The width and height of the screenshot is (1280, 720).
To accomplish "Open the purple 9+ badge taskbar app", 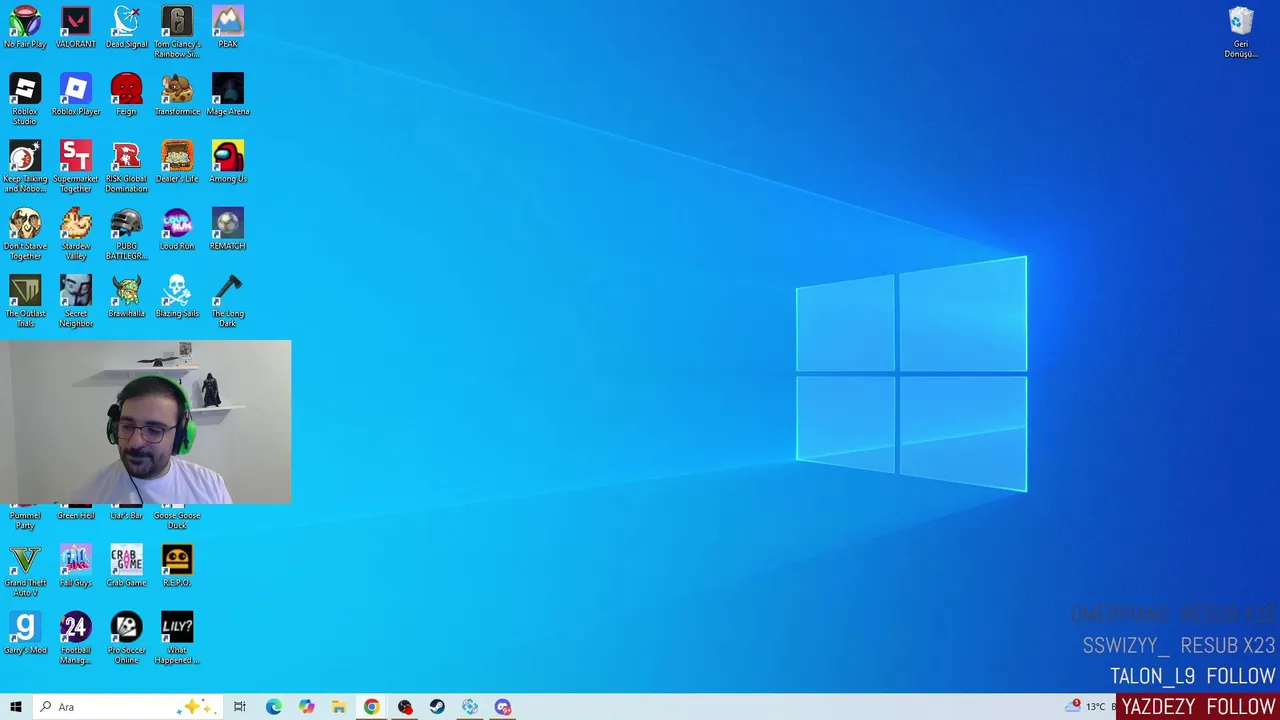I will [x=503, y=707].
